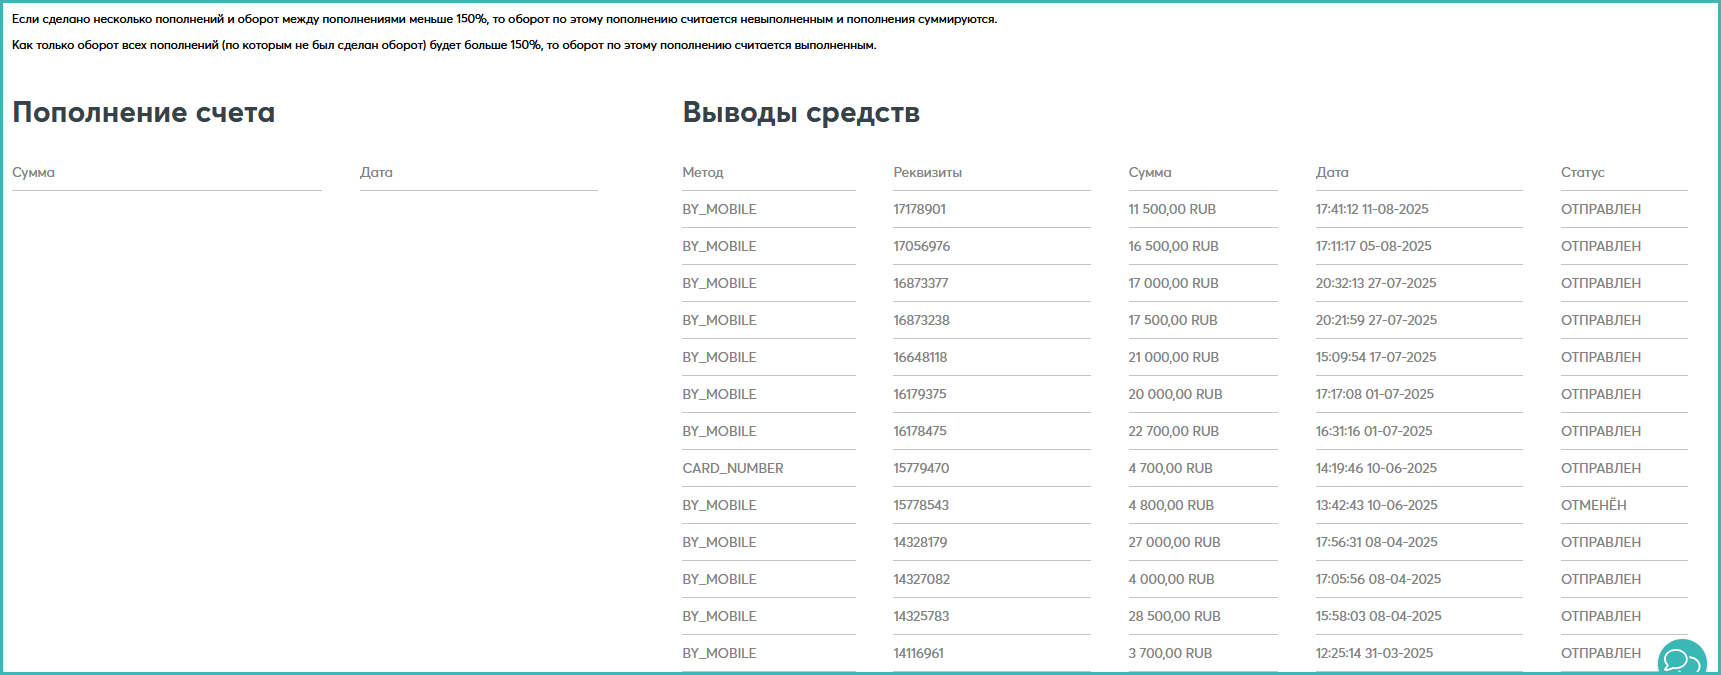Image resolution: width=1721 pixels, height=675 pixels.
Task: Click the amount 16 500,00 RUB
Action: pos(1173,246)
